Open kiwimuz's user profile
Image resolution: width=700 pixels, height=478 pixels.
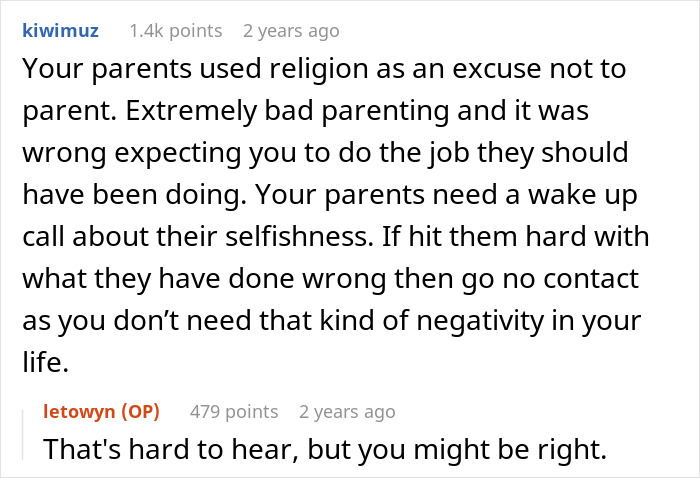(60, 31)
